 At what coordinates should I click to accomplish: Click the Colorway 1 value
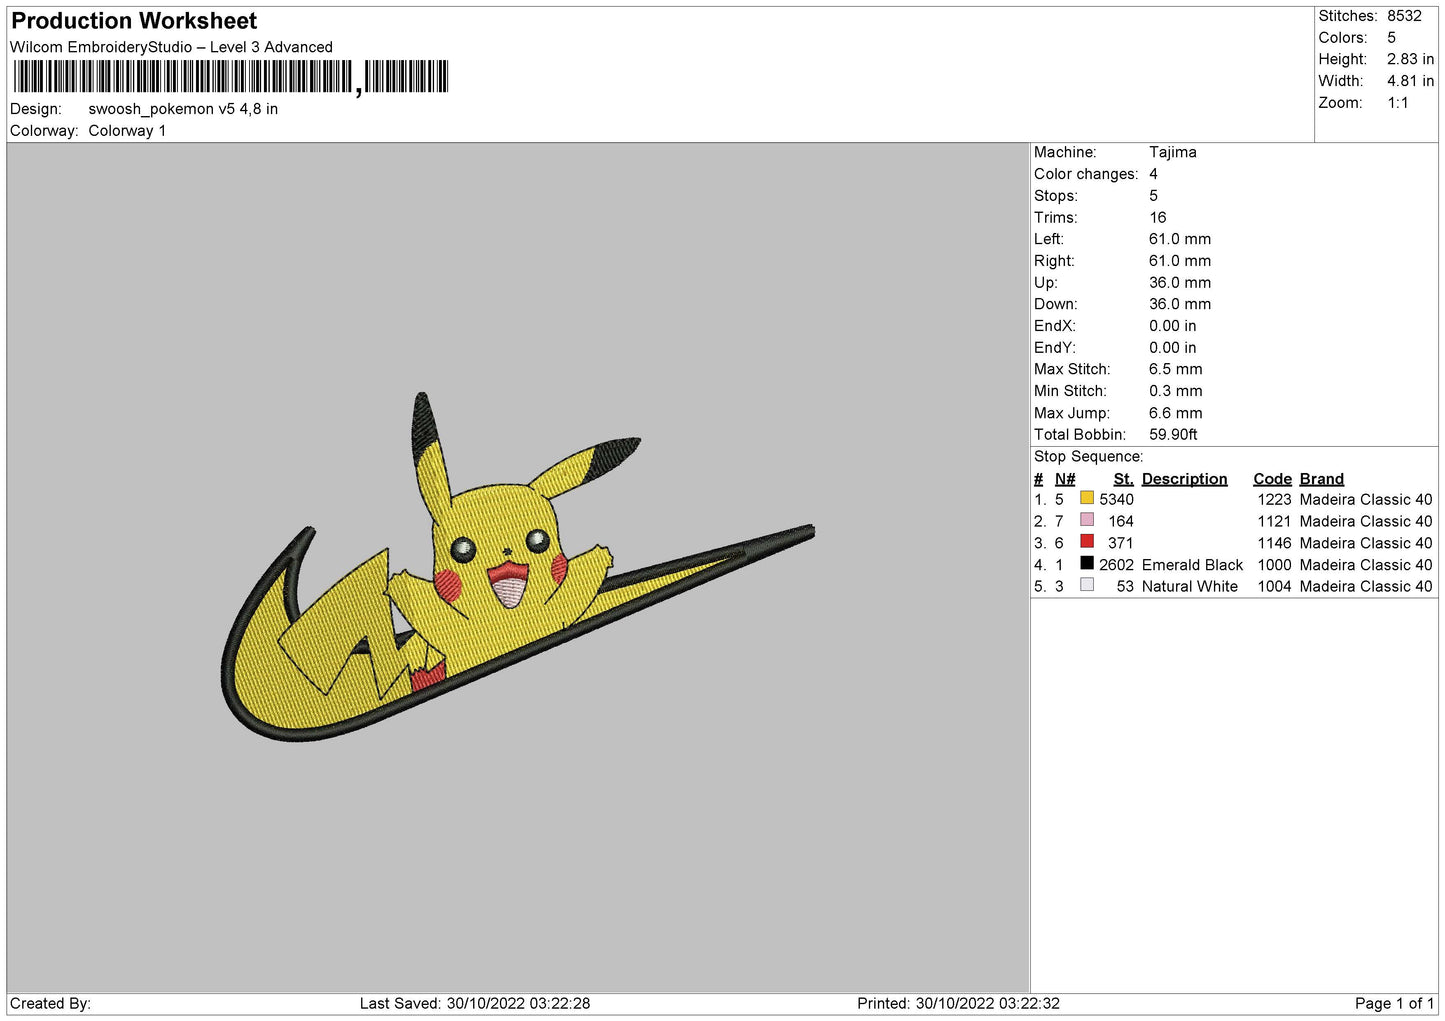point(127,131)
